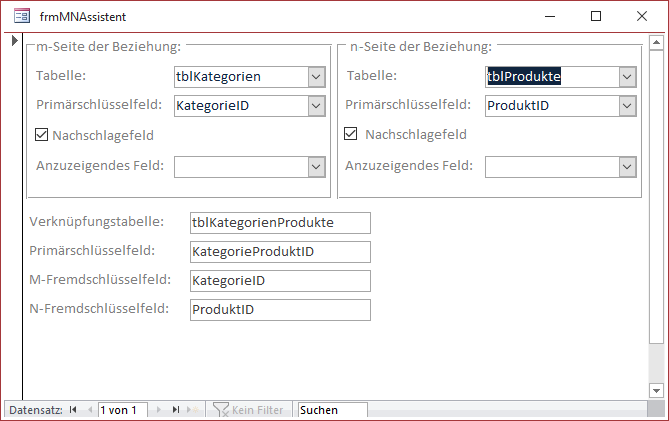Expand the n-Seite Anzuzeigendes Feld dropdown

[627, 167]
